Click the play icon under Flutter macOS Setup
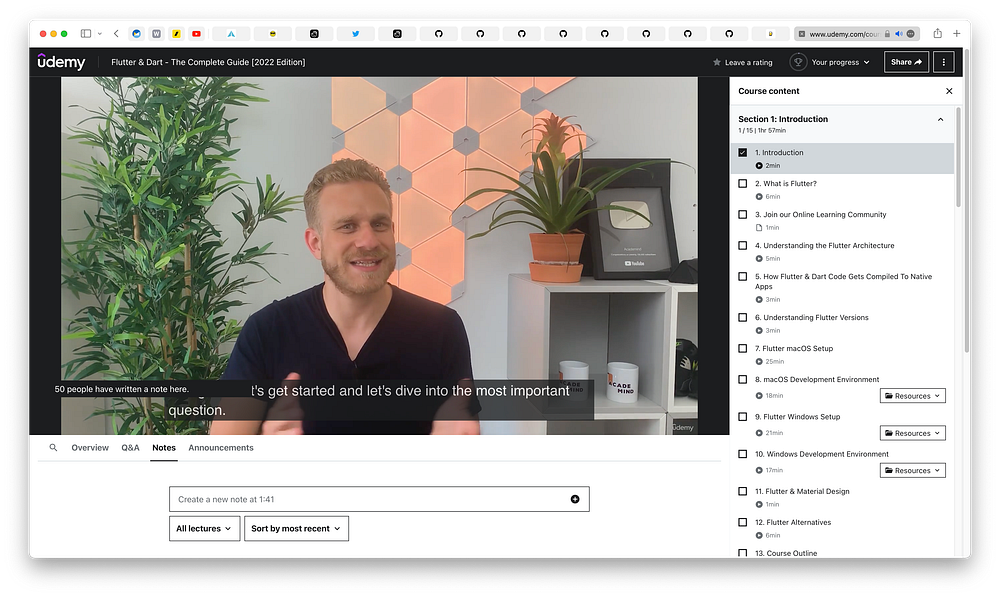This screenshot has height=597, width=1000. 759,362
